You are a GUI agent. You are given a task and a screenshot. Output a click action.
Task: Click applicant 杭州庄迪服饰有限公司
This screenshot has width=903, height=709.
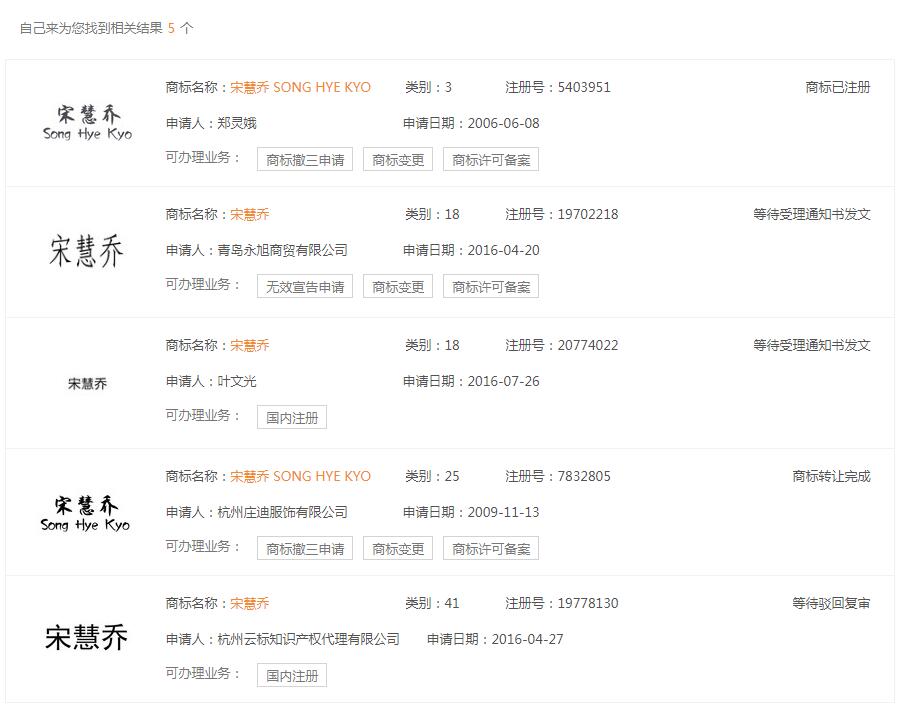tap(282, 512)
